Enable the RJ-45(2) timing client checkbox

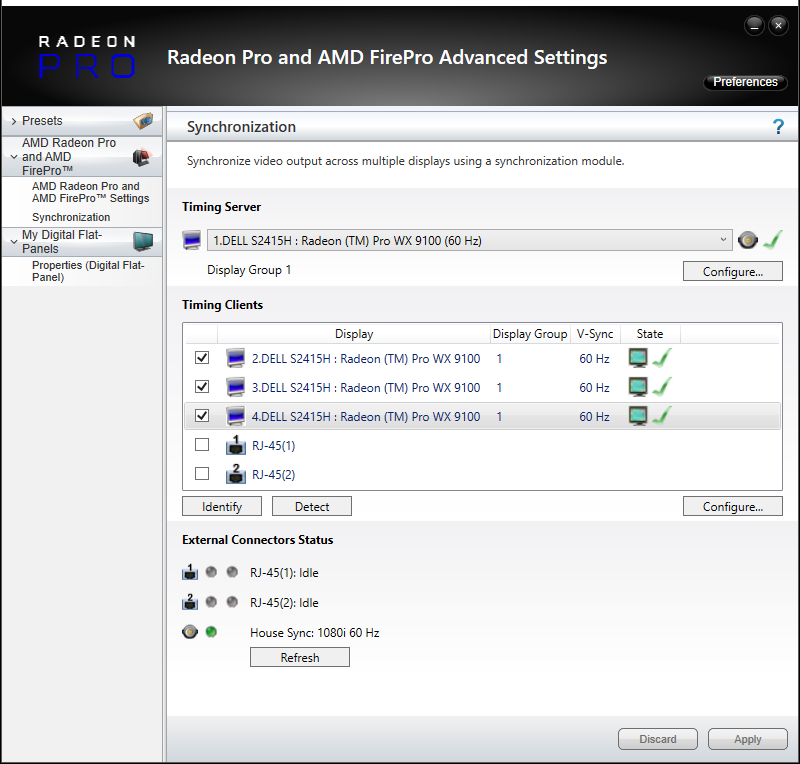[x=202, y=474]
